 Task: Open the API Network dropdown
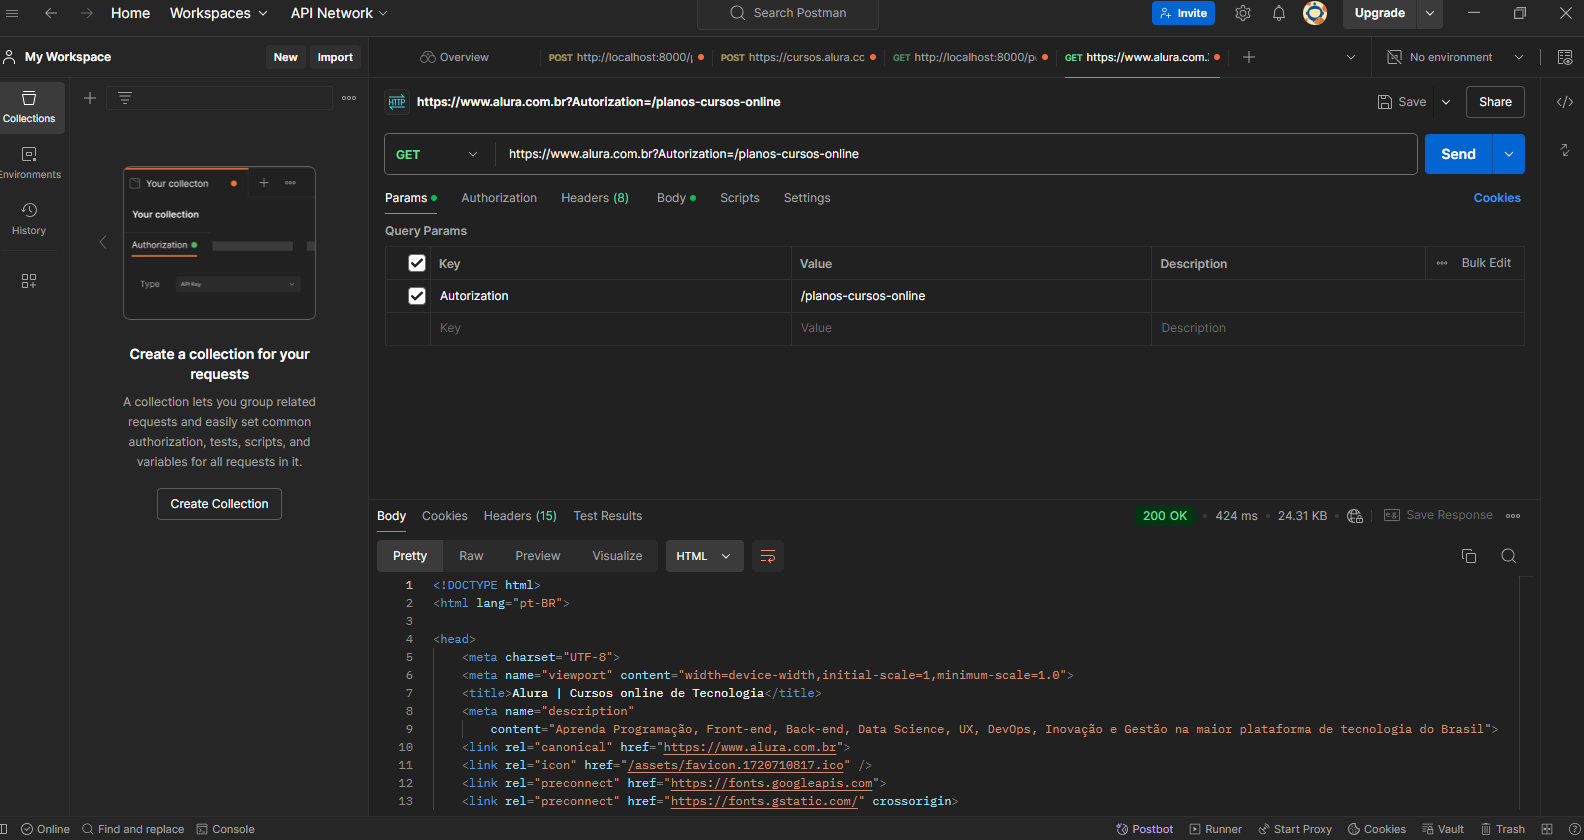pyautogui.click(x=339, y=13)
